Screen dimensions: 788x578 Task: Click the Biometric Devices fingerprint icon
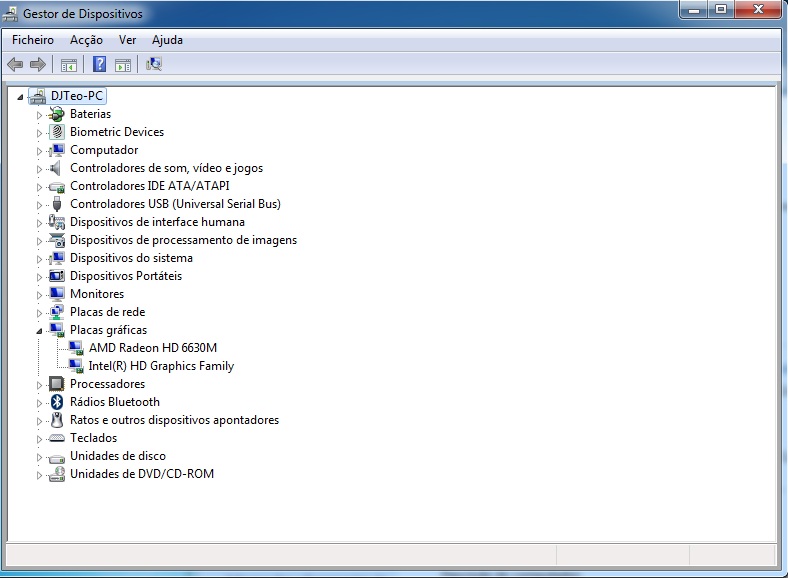[57, 132]
